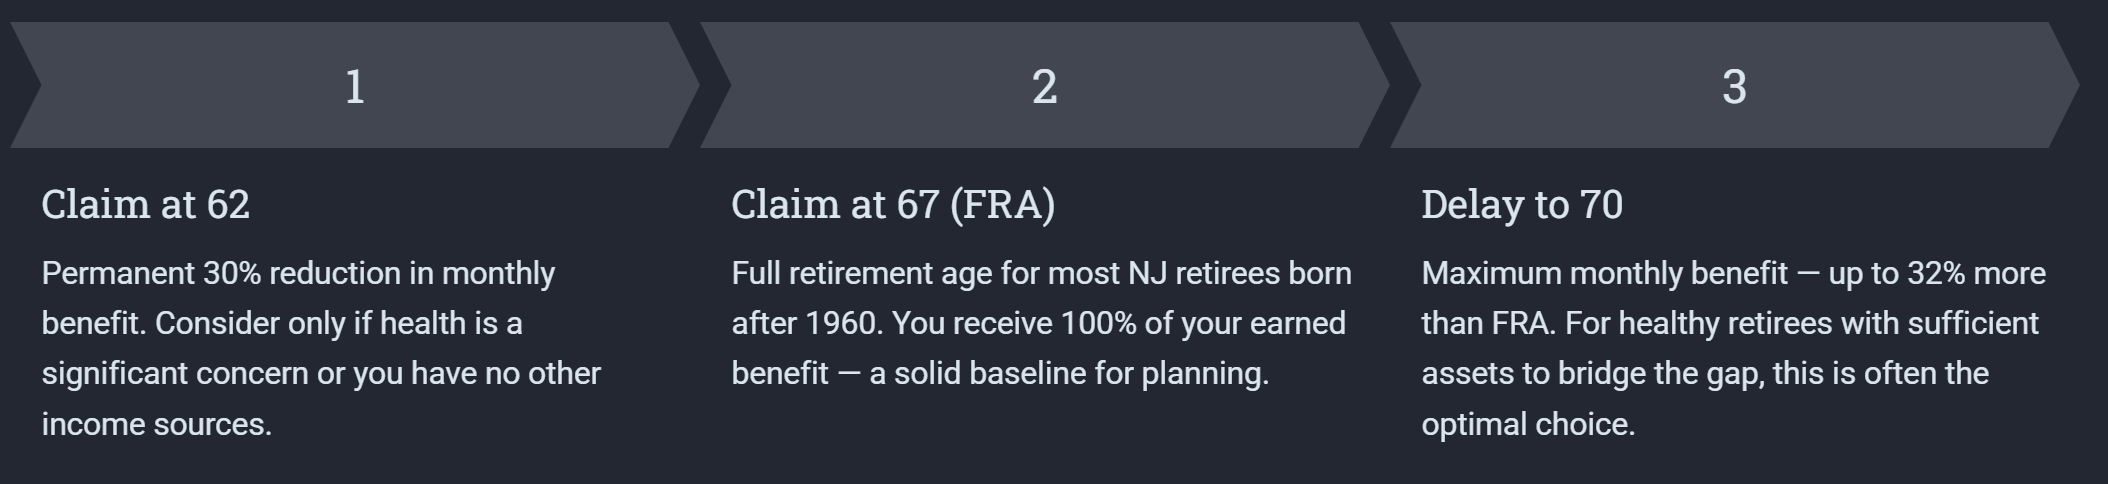Open the "Claim at 67 (FRA)" heading

[x=893, y=204]
